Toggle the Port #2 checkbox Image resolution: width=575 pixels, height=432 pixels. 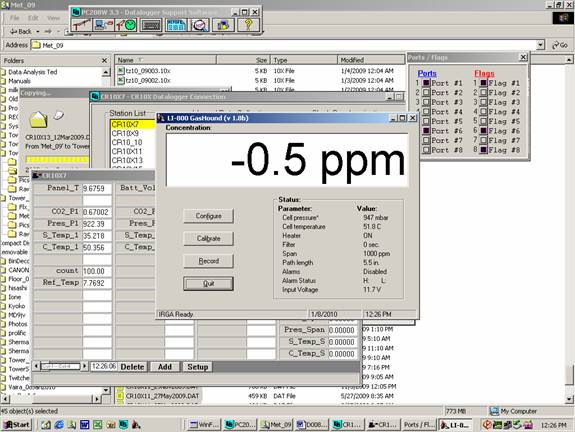tap(426, 92)
